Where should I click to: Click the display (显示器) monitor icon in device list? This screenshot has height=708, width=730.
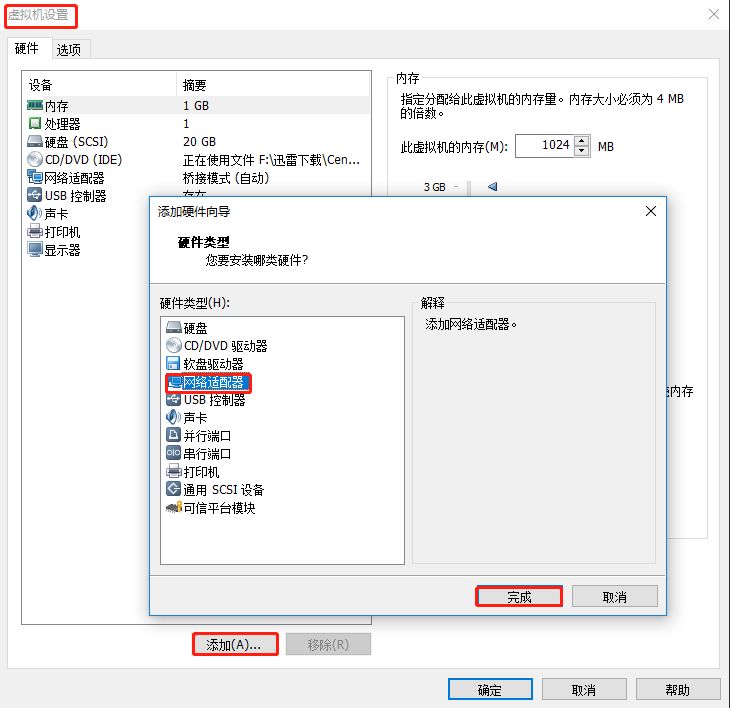click(x=35, y=249)
